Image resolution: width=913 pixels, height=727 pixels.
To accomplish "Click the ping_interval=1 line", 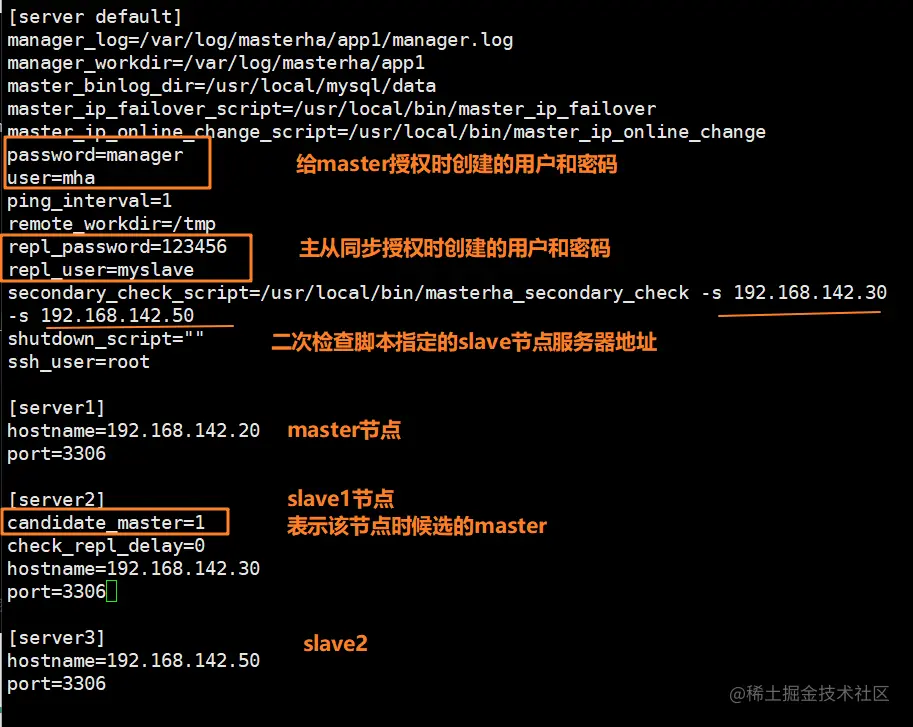I will pyautogui.click(x=90, y=201).
